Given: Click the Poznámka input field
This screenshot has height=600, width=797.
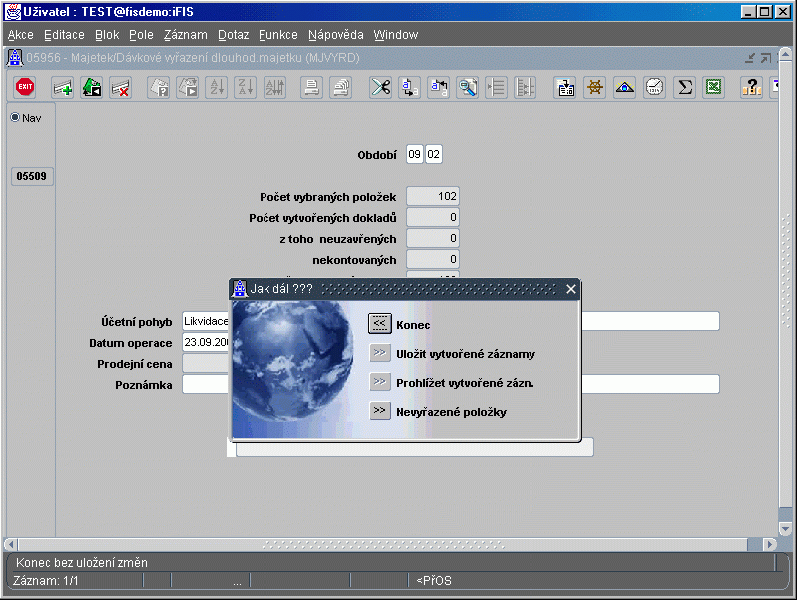Looking at the screenshot, I should click(x=205, y=385).
